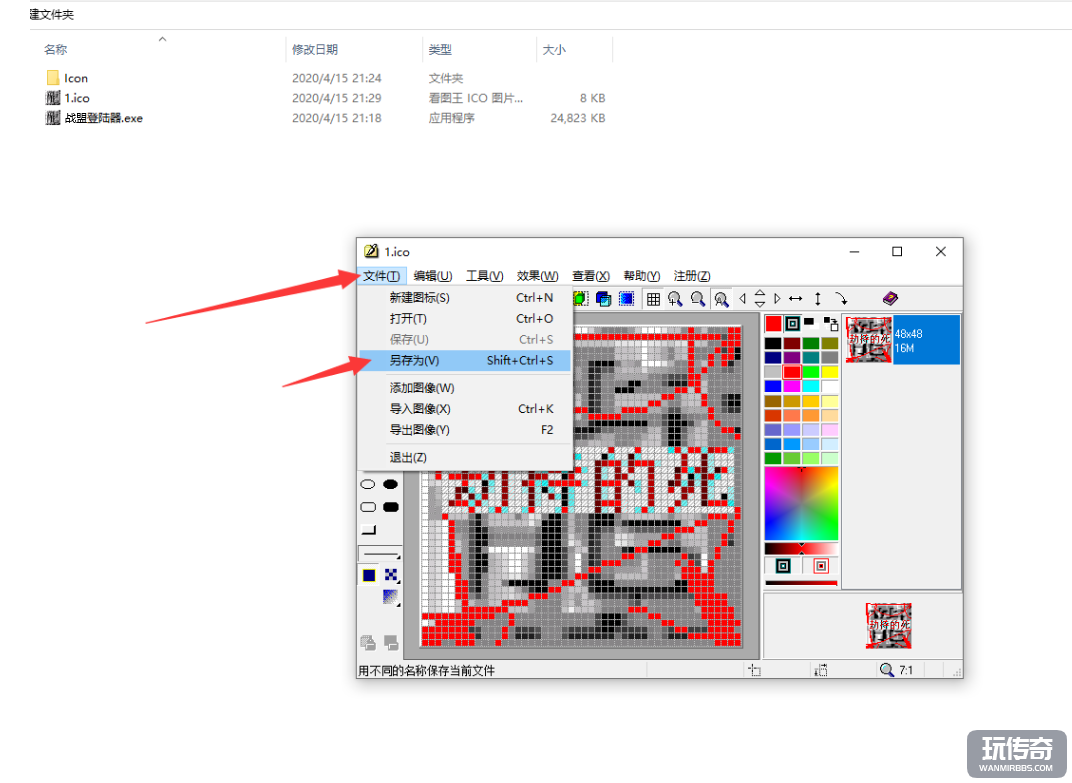Click the green cube selection toolbar icon
The image size is (1072, 783).
pos(580,299)
